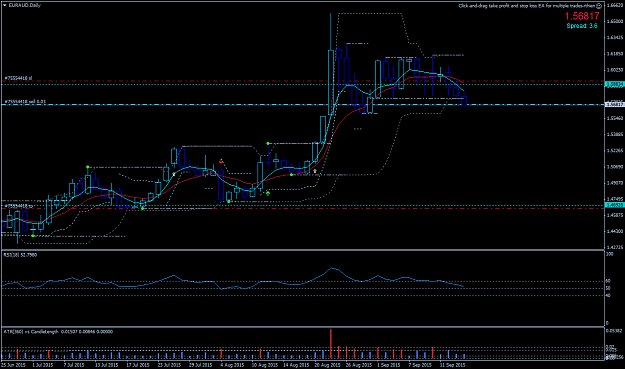Viewport: 625px width, 369px height.
Task: Click the expert advisor smiley icon
Action: [x=599, y=6]
